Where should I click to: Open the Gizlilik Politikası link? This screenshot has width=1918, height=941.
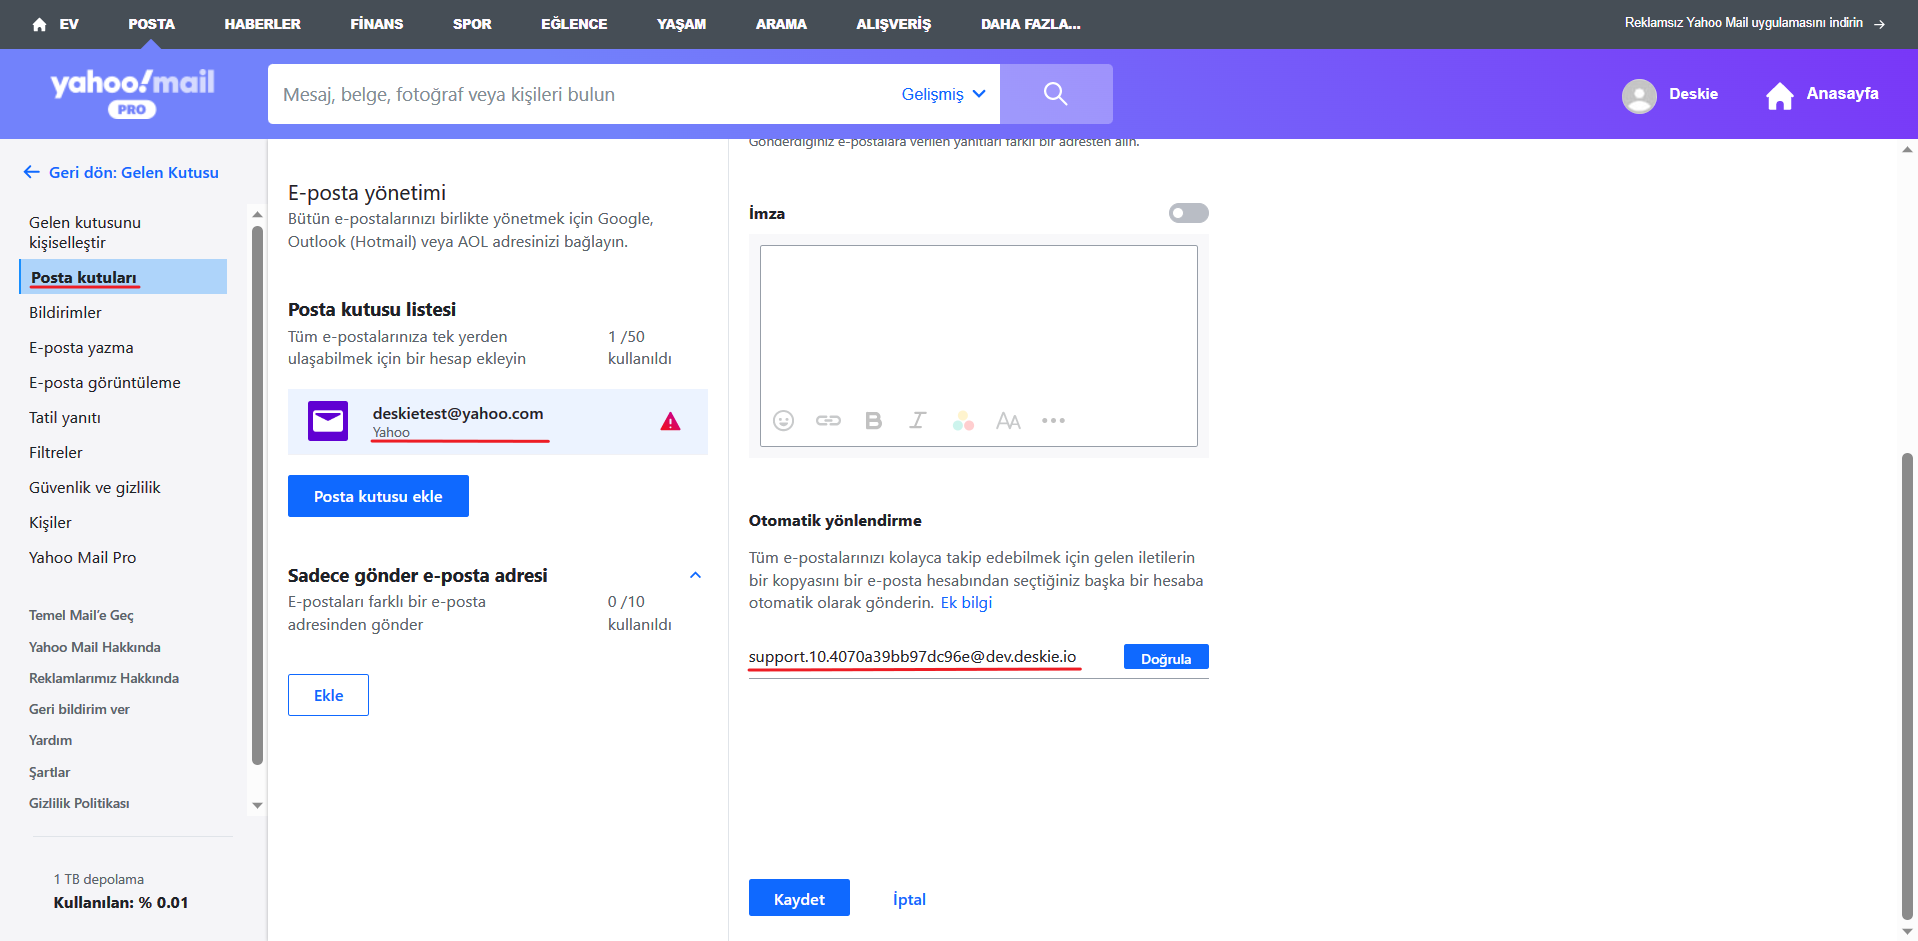(x=79, y=803)
